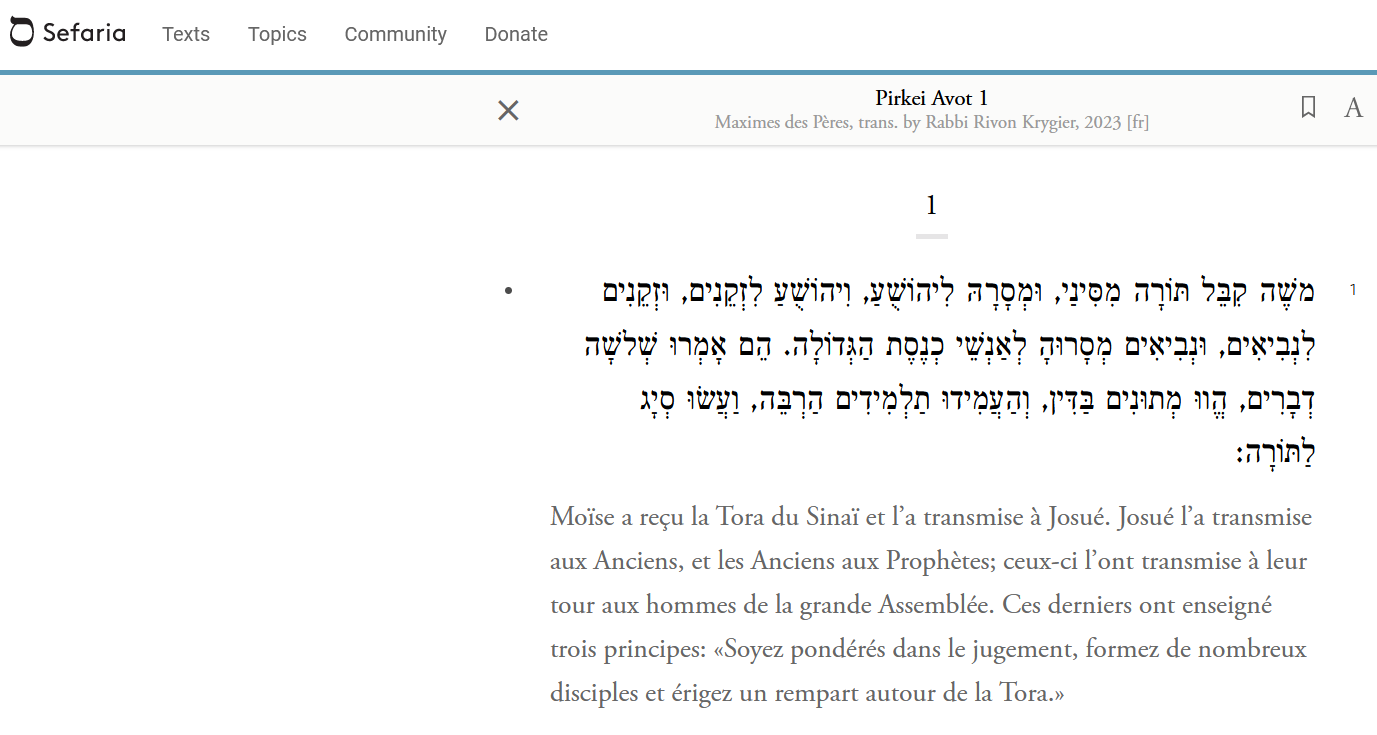Click the [fr] language tag in header

[1137, 123]
